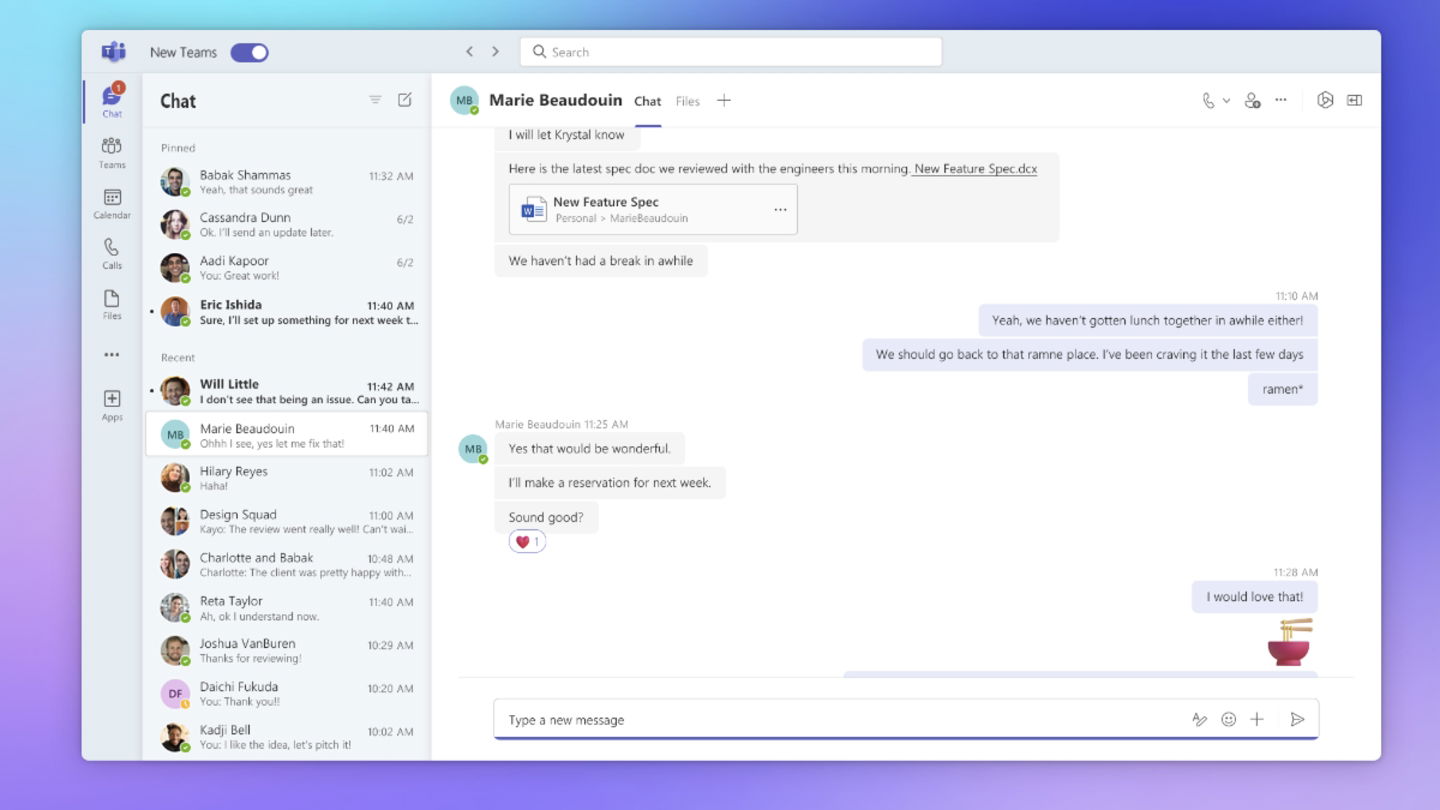Expand call options dropdown arrow
The width and height of the screenshot is (1440, 810).
(x=1226, y=100)
